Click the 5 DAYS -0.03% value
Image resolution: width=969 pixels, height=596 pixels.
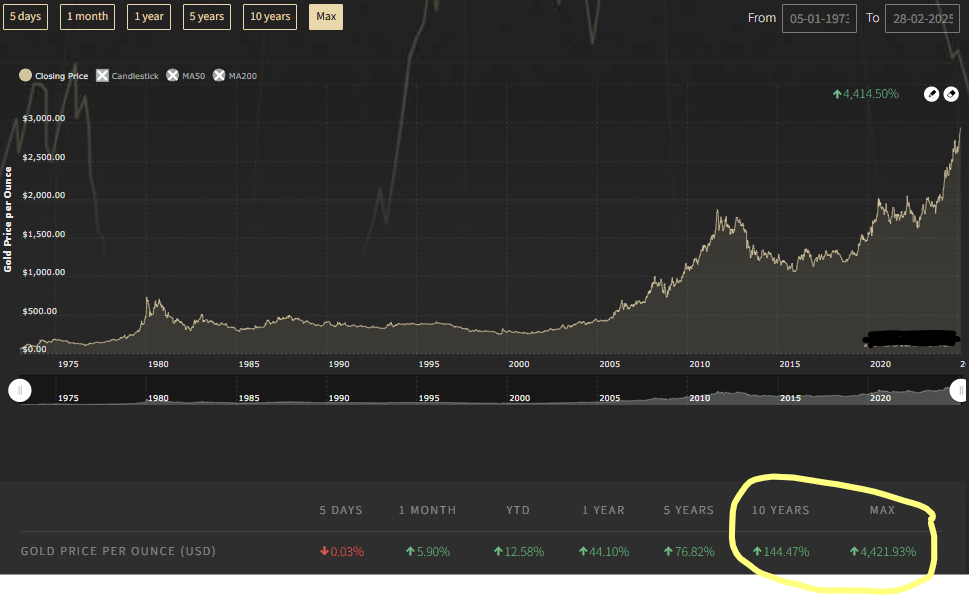coord(341,552)
